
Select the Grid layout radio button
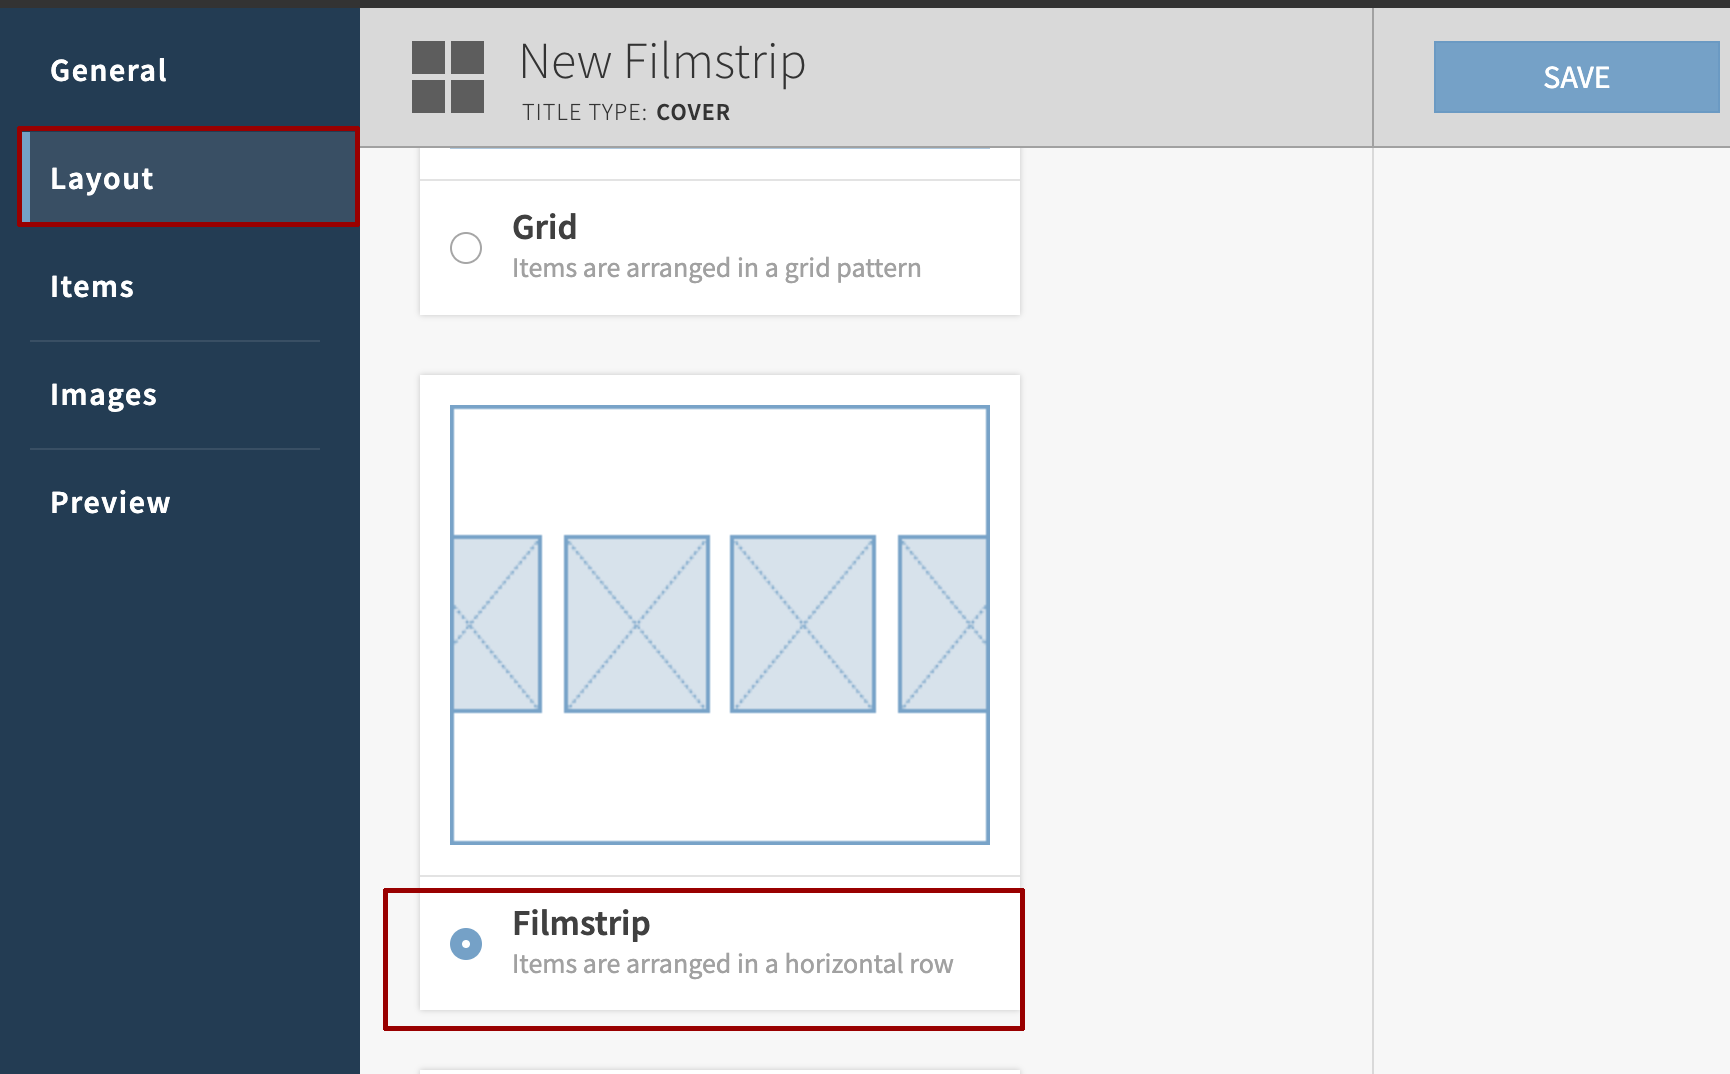click(x=466, y=248)
